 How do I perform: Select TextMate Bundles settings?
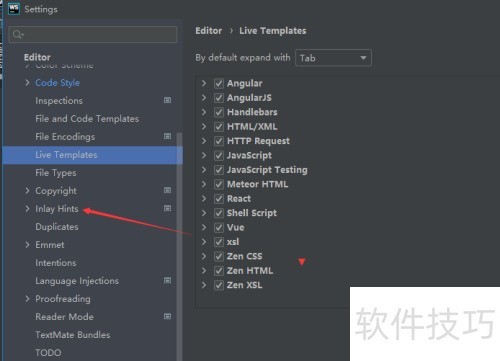pos(73,335)
